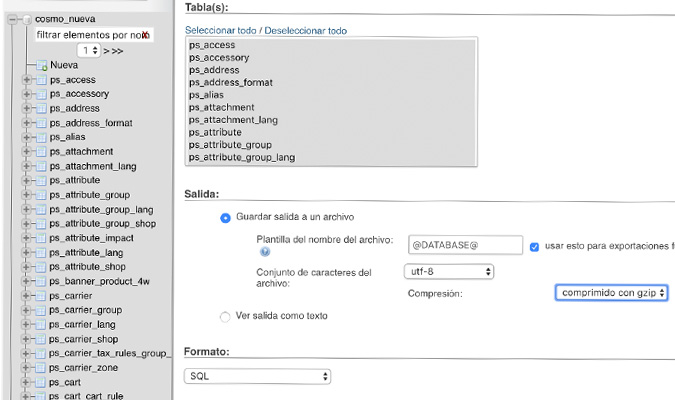Viewport: 675px width, 400px height.
Task: Open ps_banner_product_4w in navigation tree
Action: tap(99, 282)
